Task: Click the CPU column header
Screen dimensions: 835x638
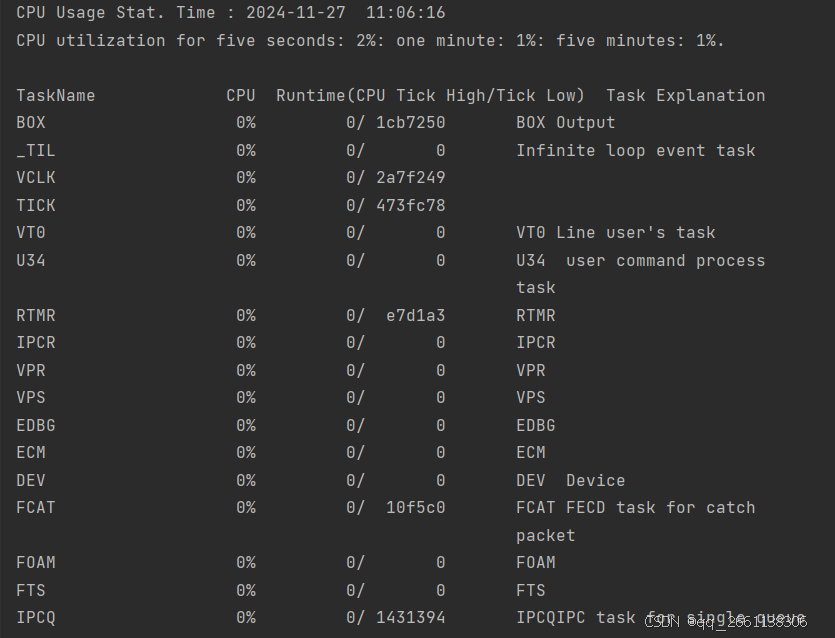Action: [241, 96]
